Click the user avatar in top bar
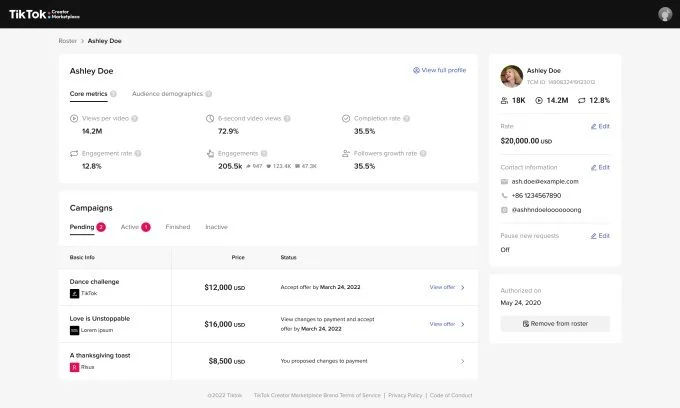The width and height of the screenshot is (680, 408). [x=664, y=14]
